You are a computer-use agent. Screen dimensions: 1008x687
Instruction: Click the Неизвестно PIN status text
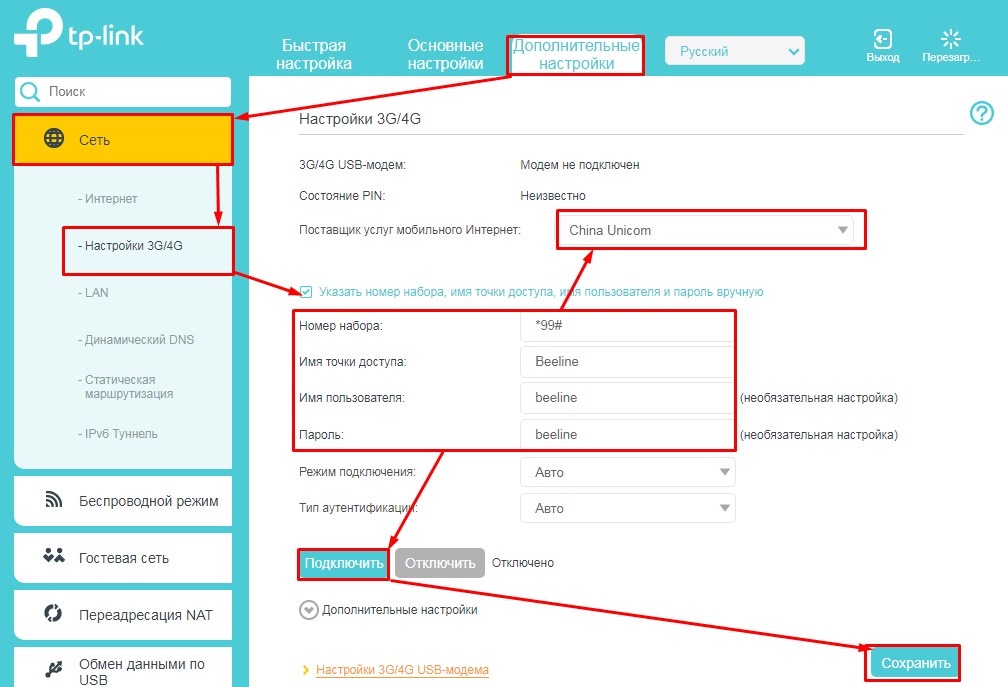(x=552, y=195)
